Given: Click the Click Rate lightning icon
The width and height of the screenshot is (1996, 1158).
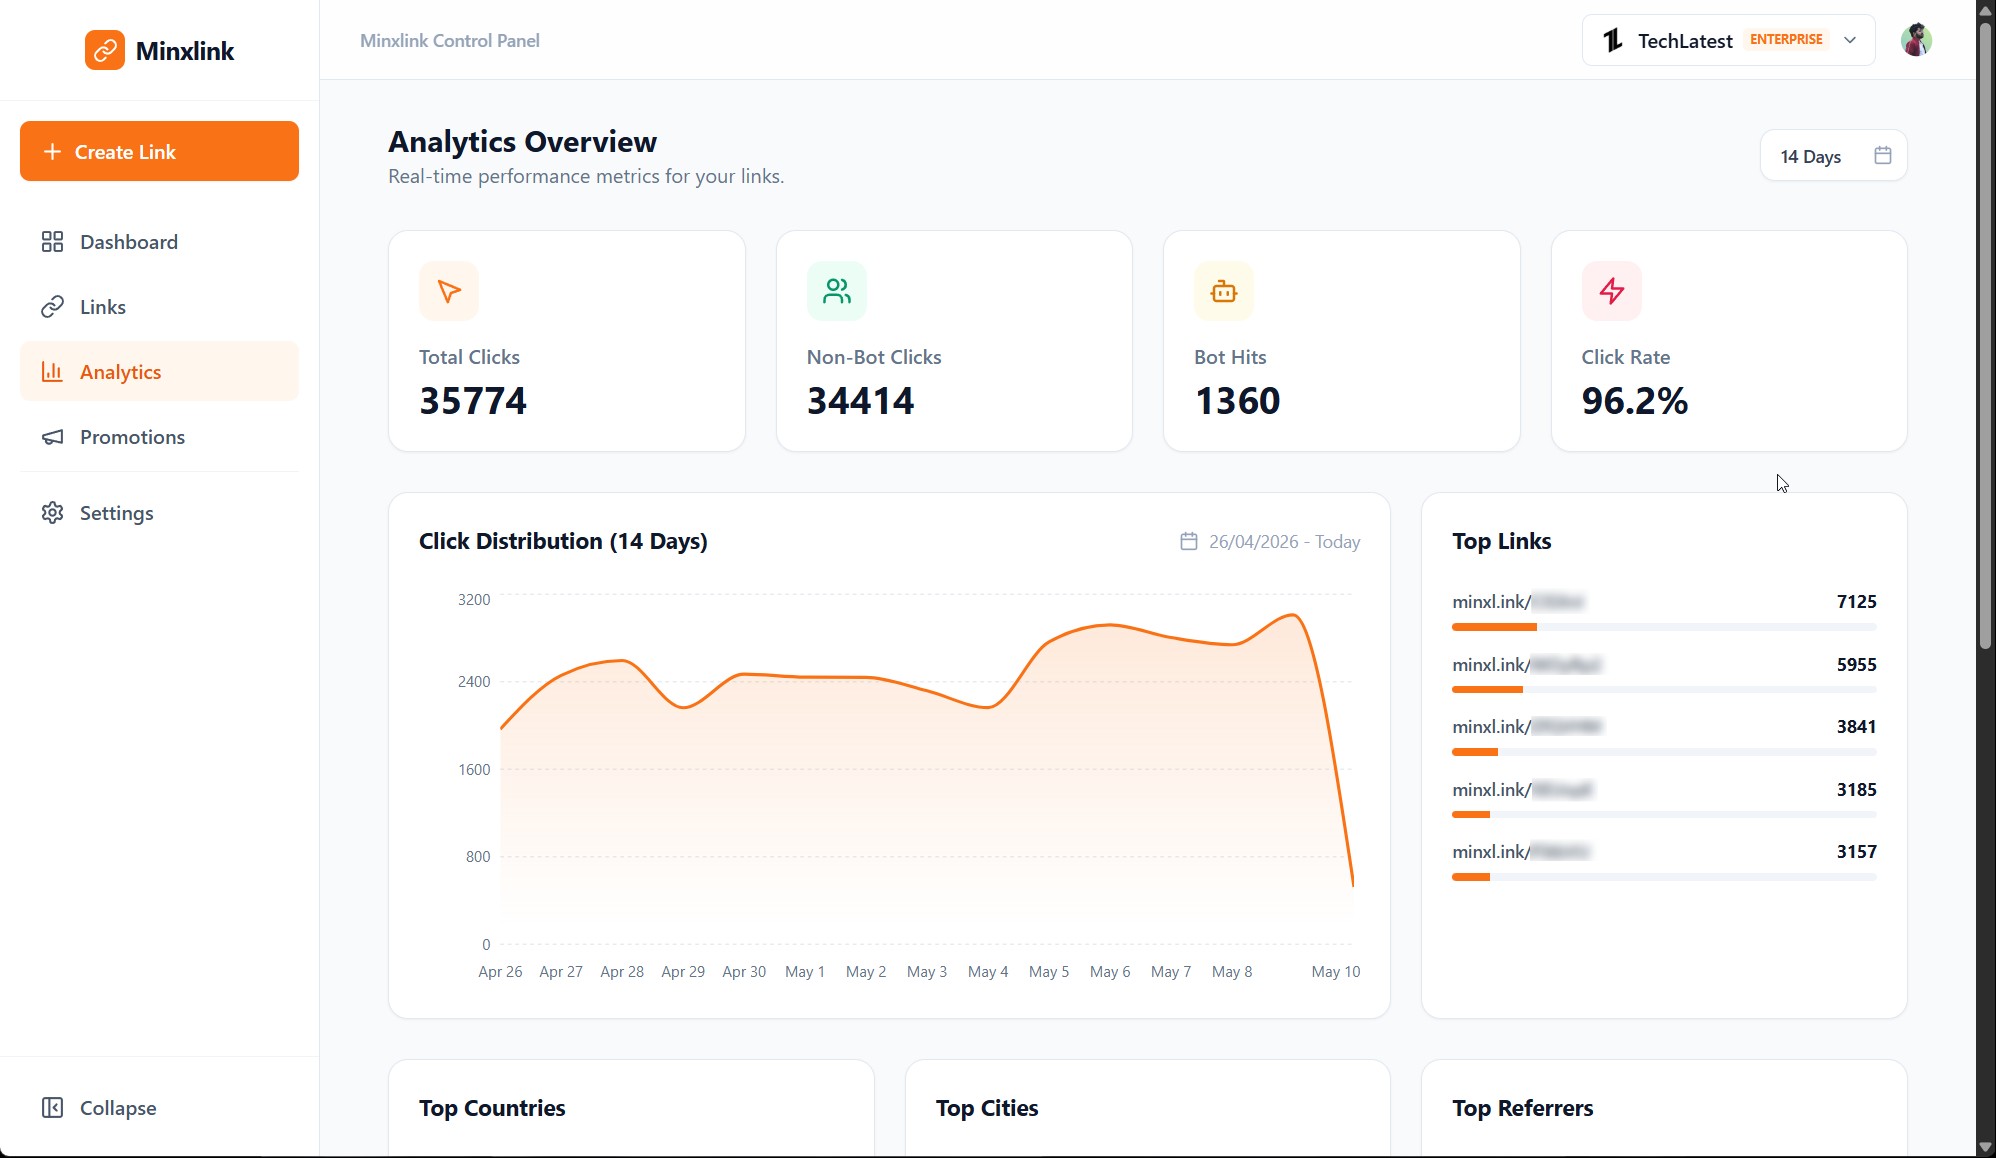Looking at the screenshot, I should coord(1612,291).
